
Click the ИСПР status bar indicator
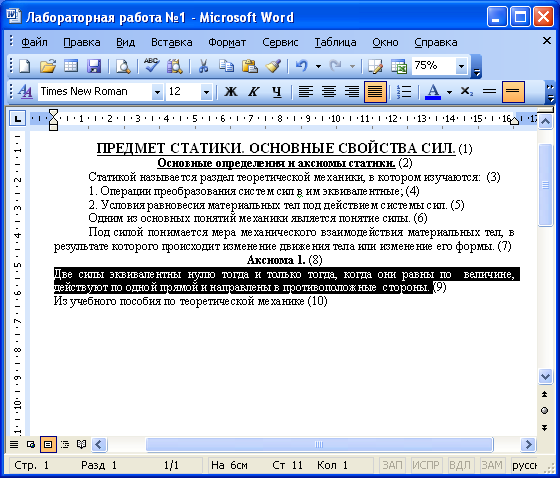[426, 465]
